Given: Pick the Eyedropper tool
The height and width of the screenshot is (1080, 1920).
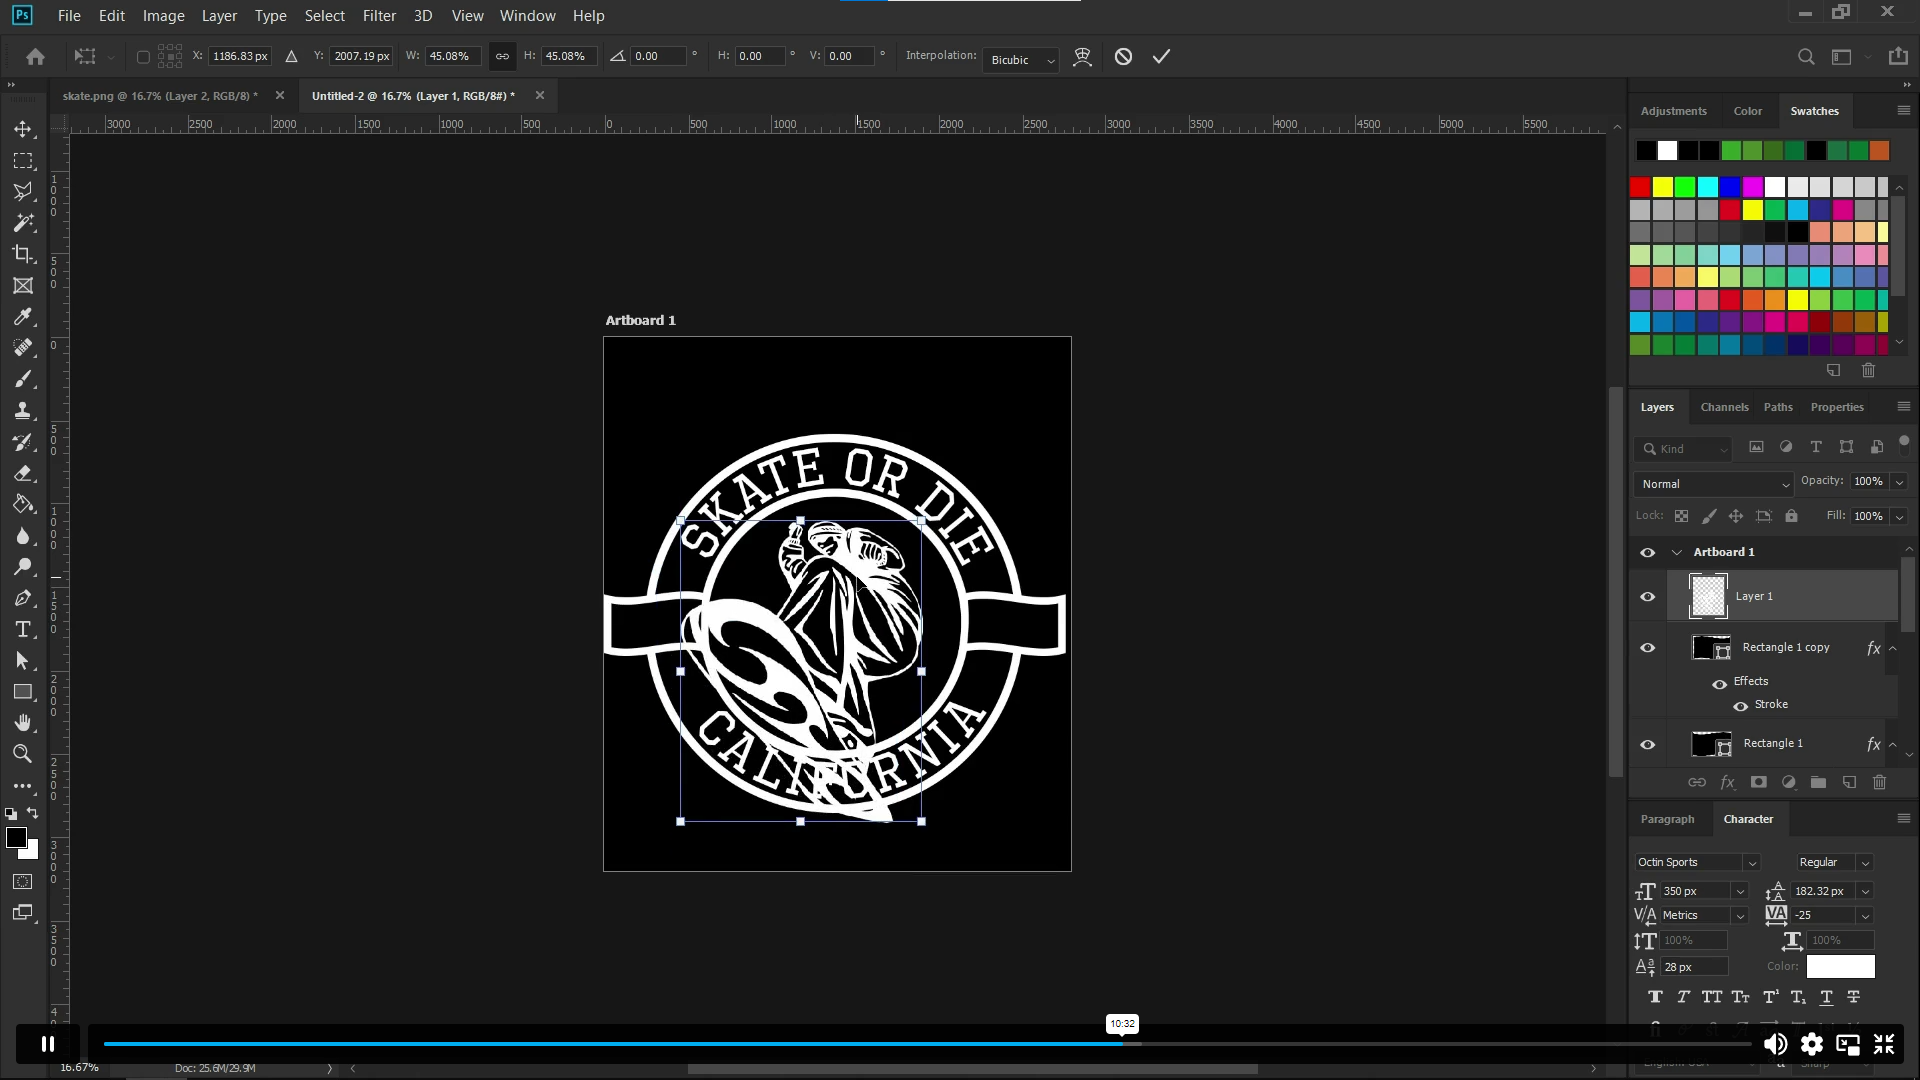Looking at the screenshot, I should [22, 316].
